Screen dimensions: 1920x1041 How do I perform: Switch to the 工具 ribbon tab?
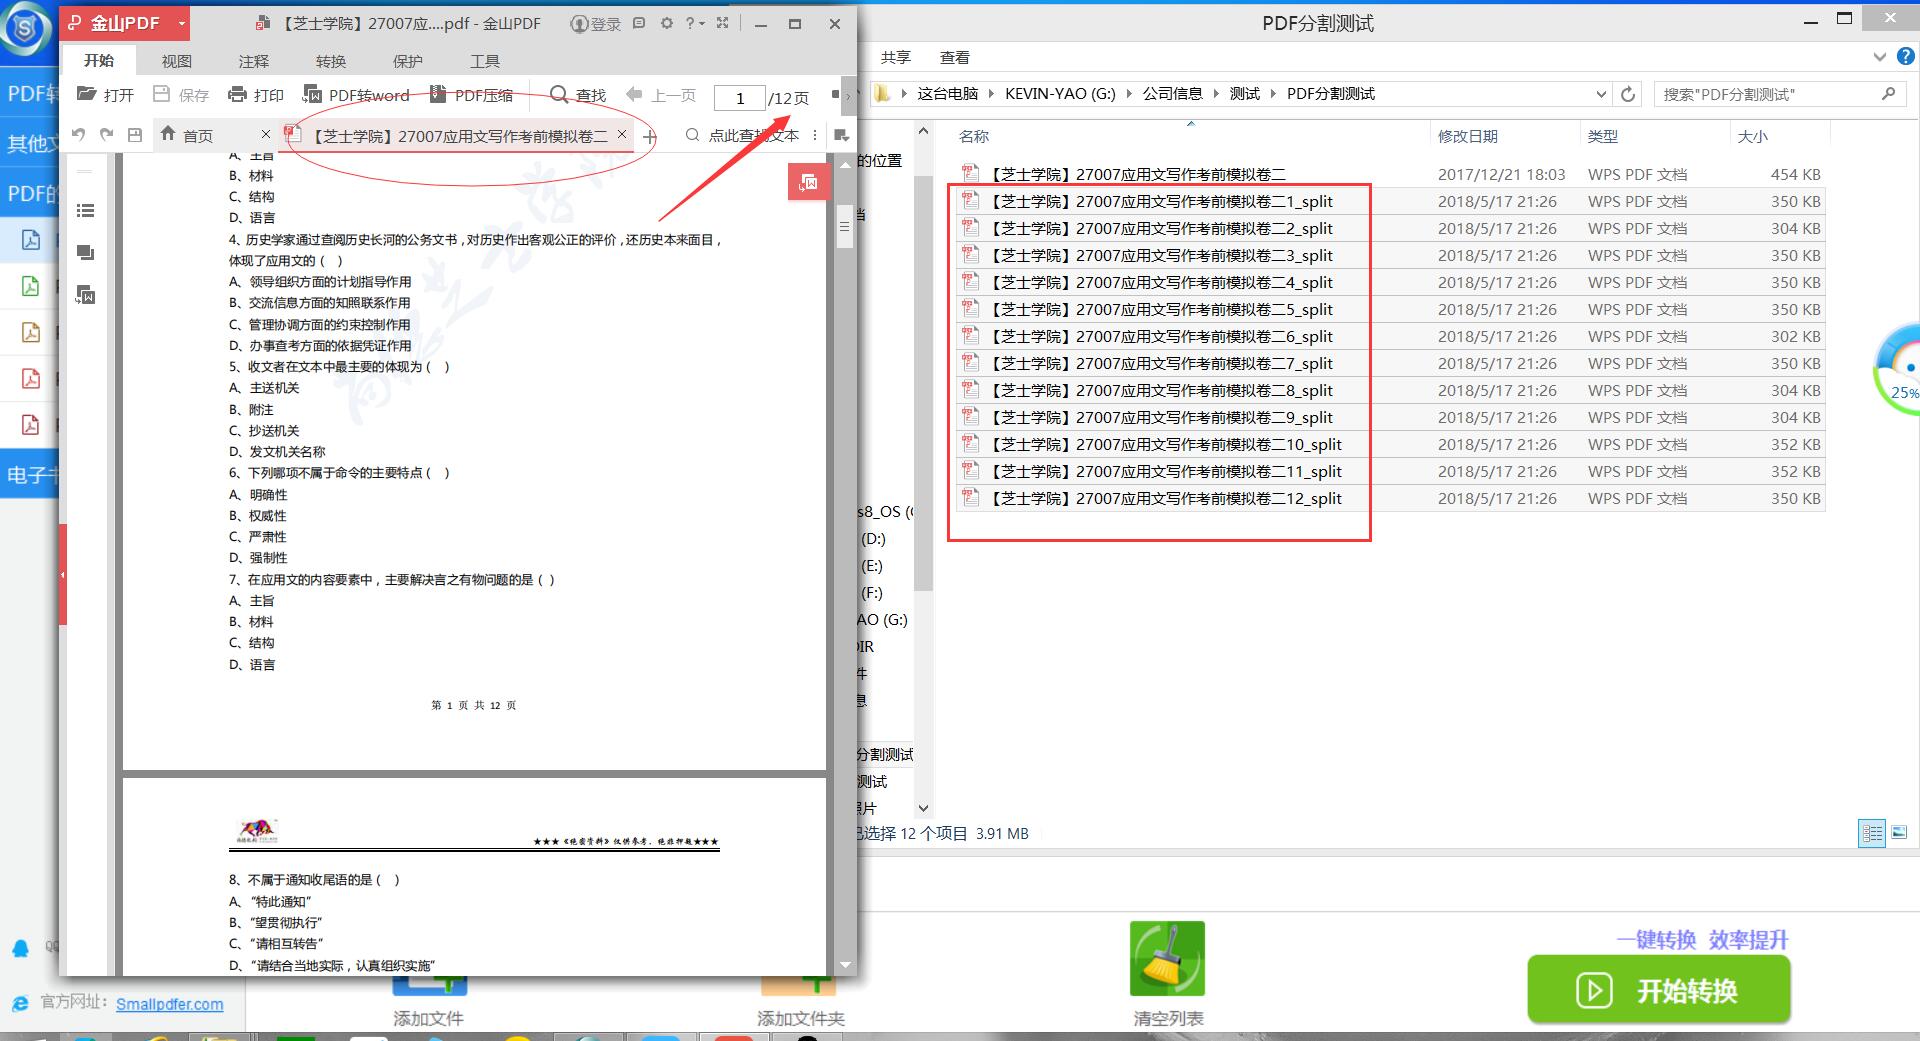tap(484, 61)
